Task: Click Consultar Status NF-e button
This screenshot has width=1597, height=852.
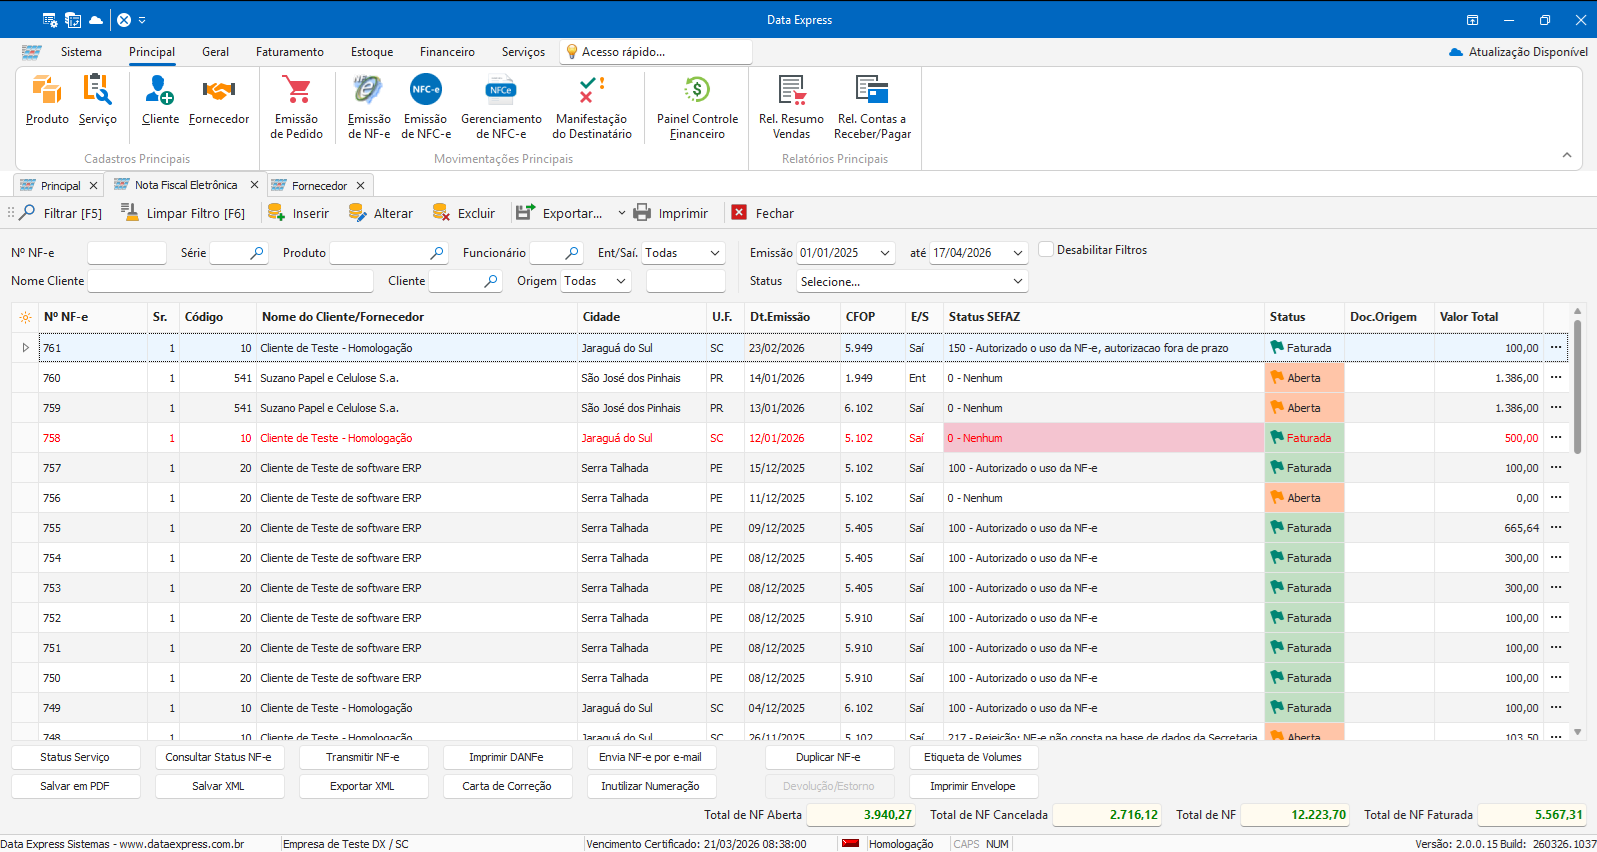Action: click(218, 757)
